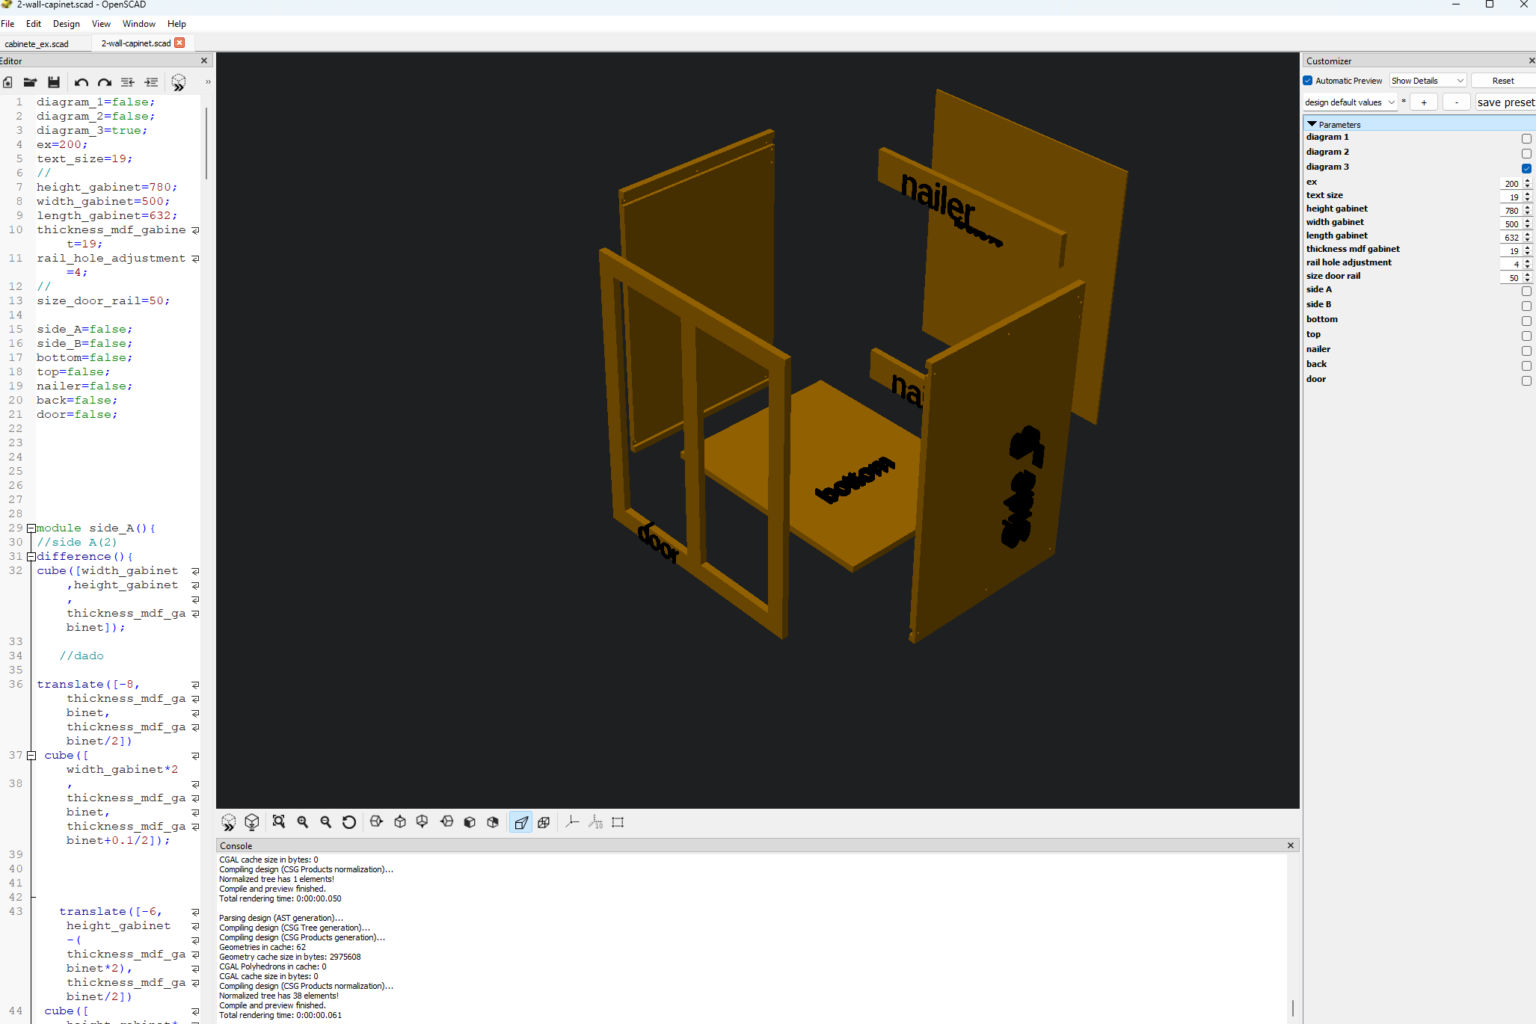The height and width of the screenshot is (1024, 1536).
Task: Click the Preview icon in editor toolbar
Action: [179, 83]
